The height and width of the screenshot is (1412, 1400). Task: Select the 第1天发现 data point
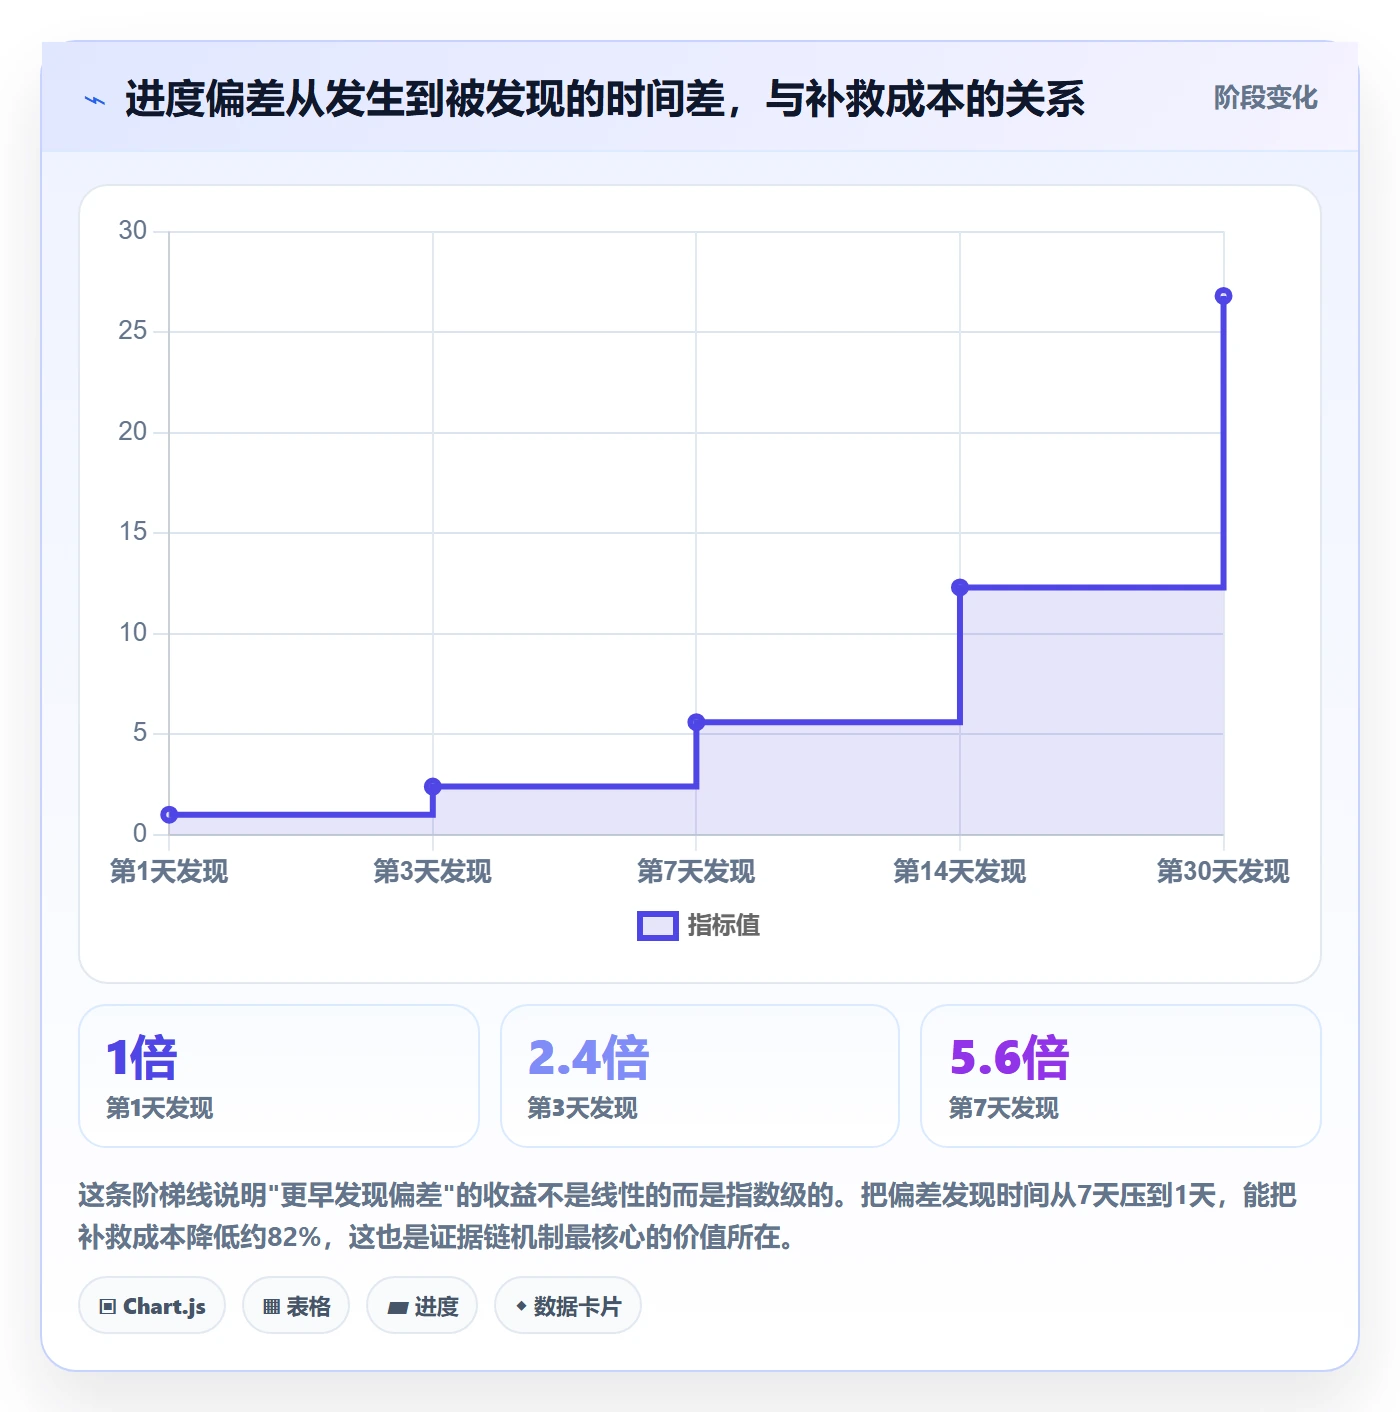pyautogui.click(x=170, y=815)
